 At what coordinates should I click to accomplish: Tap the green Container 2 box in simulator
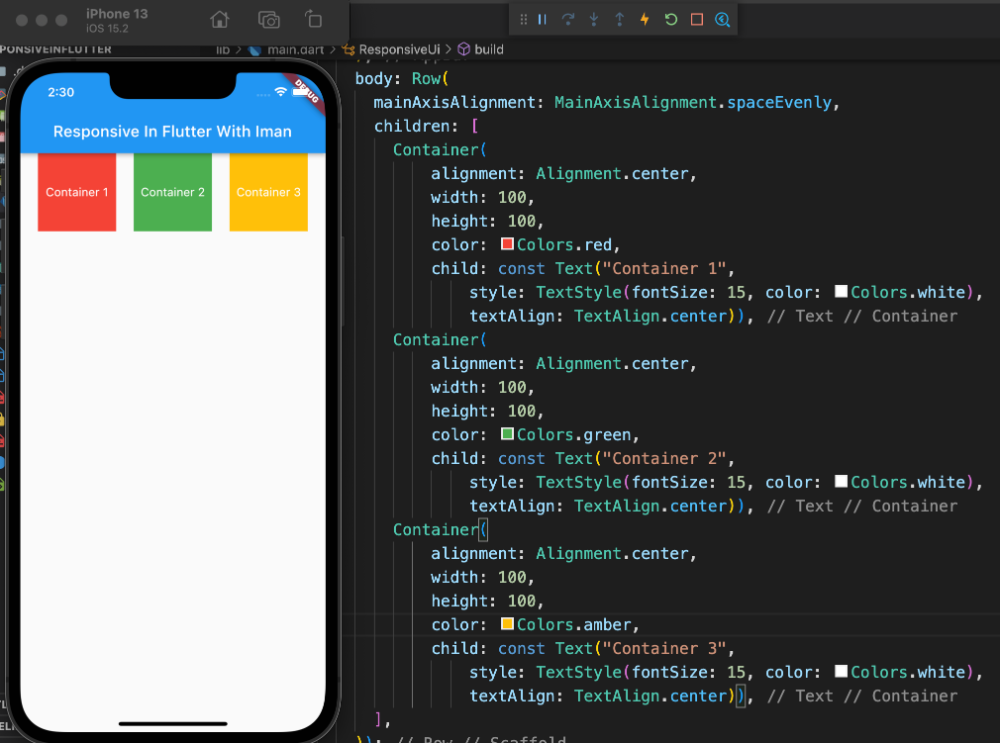click(x=173, y=192)
